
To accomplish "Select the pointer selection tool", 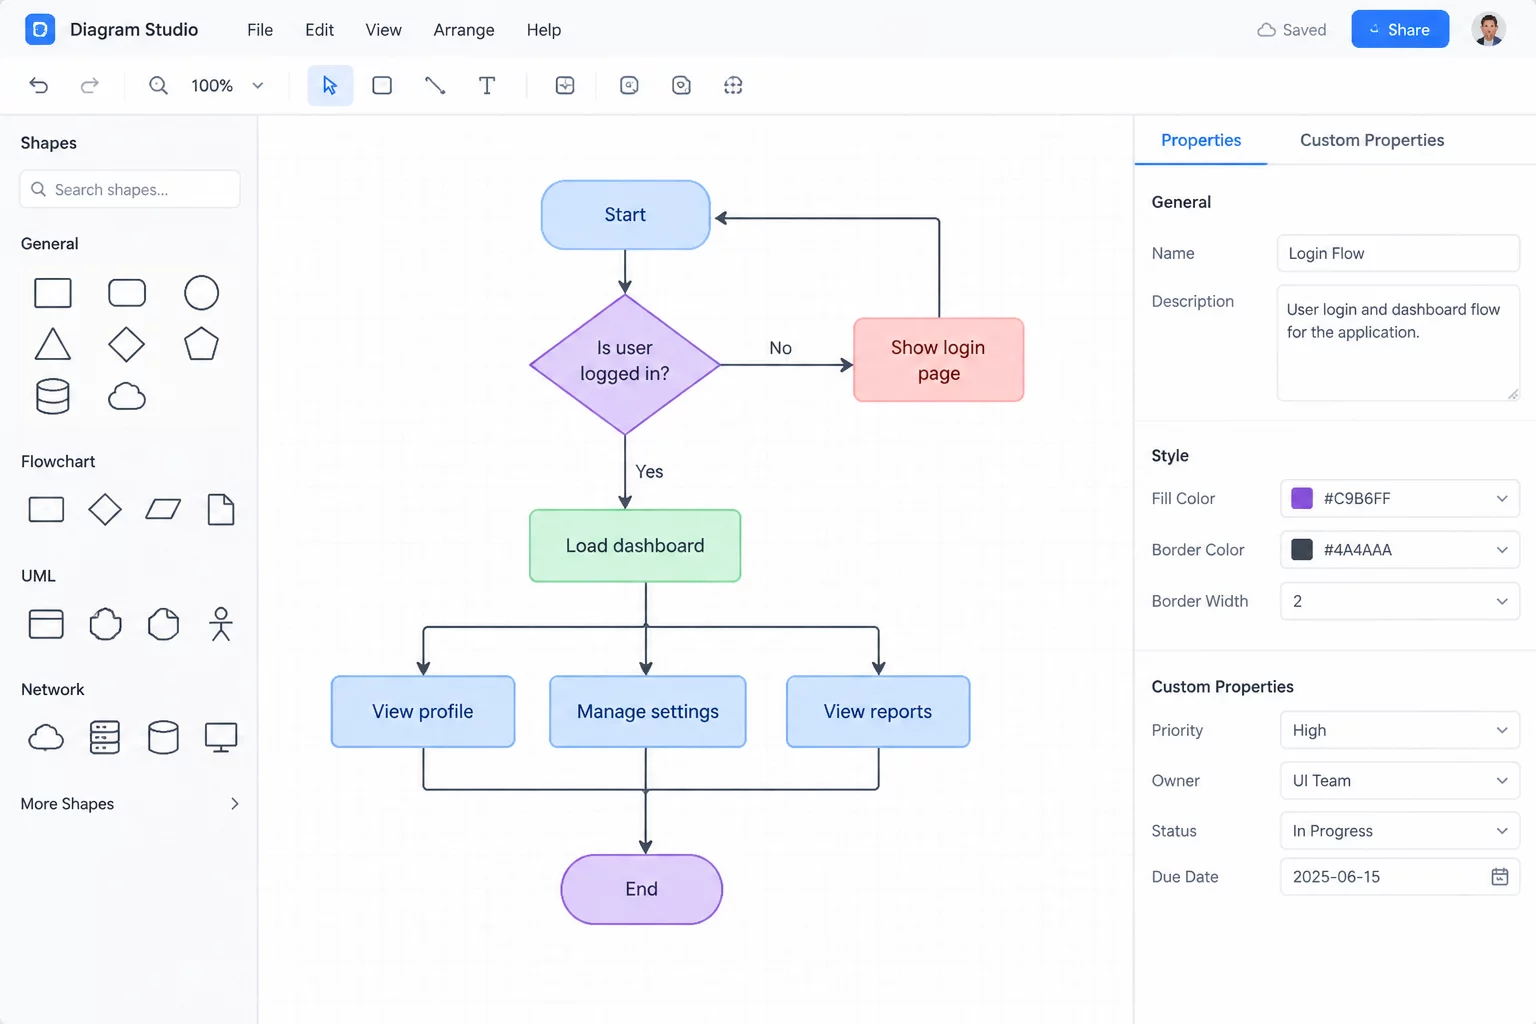I will pos(330,85).
